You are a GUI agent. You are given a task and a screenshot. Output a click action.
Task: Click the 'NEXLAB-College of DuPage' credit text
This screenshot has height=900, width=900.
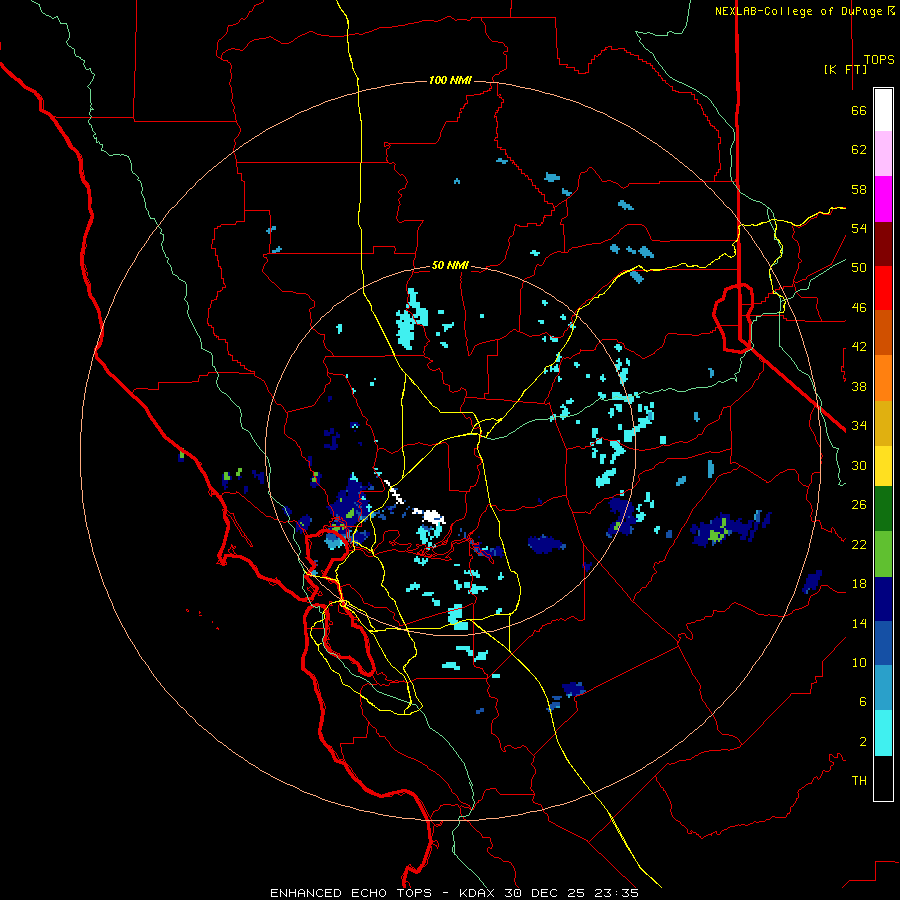[x=798, y=11]
